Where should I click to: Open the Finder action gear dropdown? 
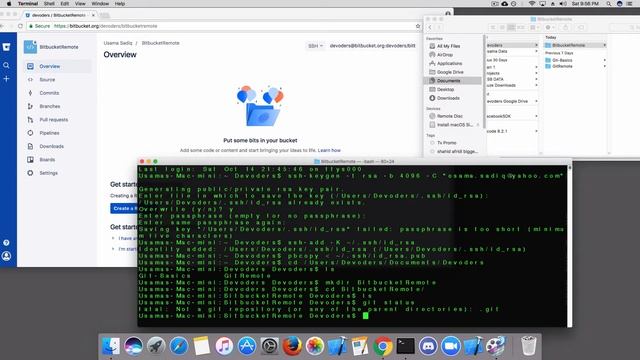pos(549,27)
